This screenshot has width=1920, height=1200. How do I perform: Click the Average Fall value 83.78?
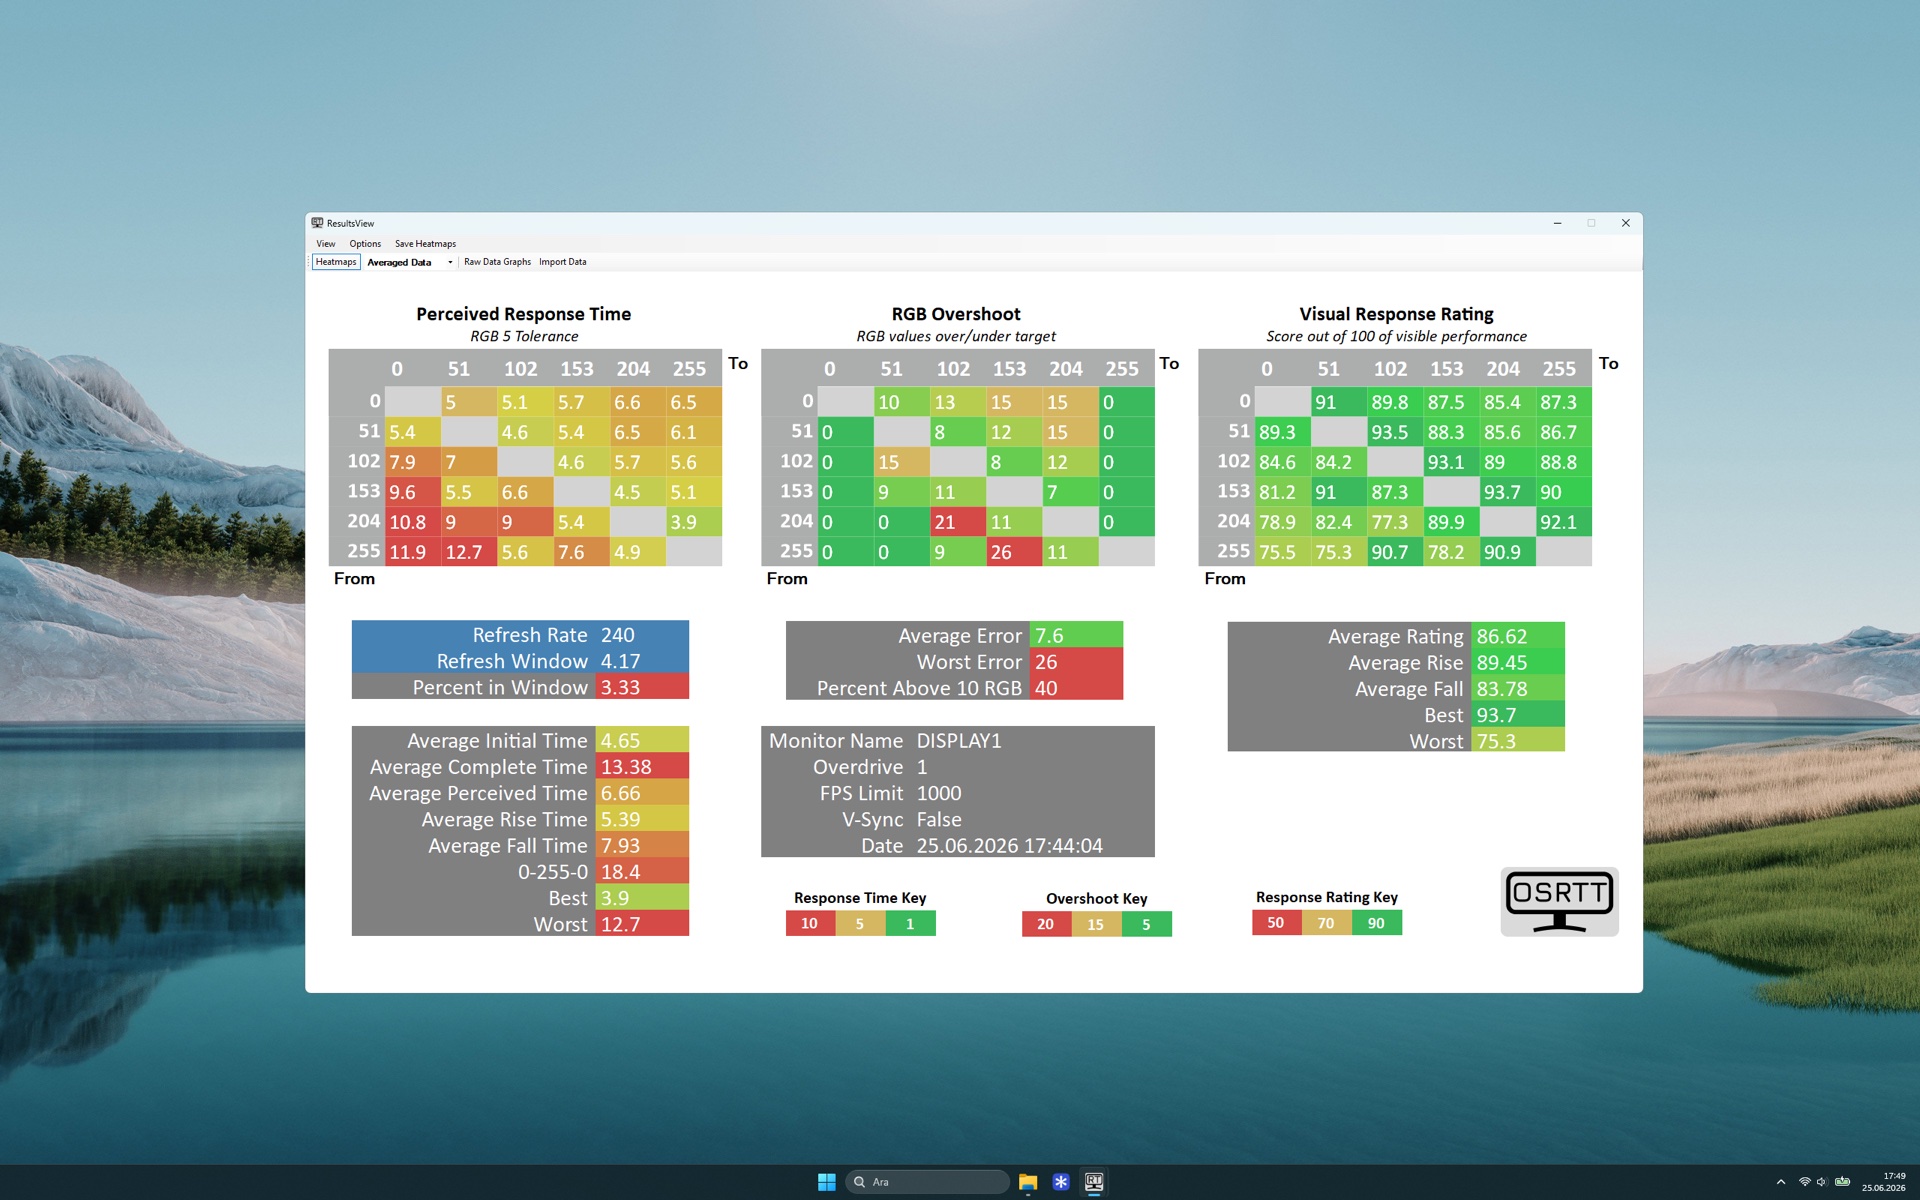[x=1517, y=689]
